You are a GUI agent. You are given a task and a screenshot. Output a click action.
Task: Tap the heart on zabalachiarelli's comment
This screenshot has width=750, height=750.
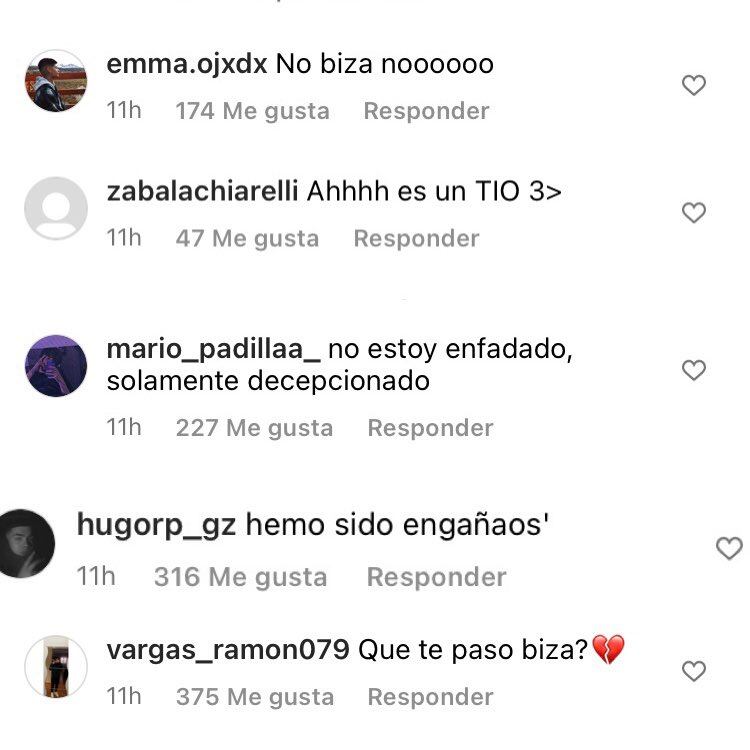click(694, 213)
